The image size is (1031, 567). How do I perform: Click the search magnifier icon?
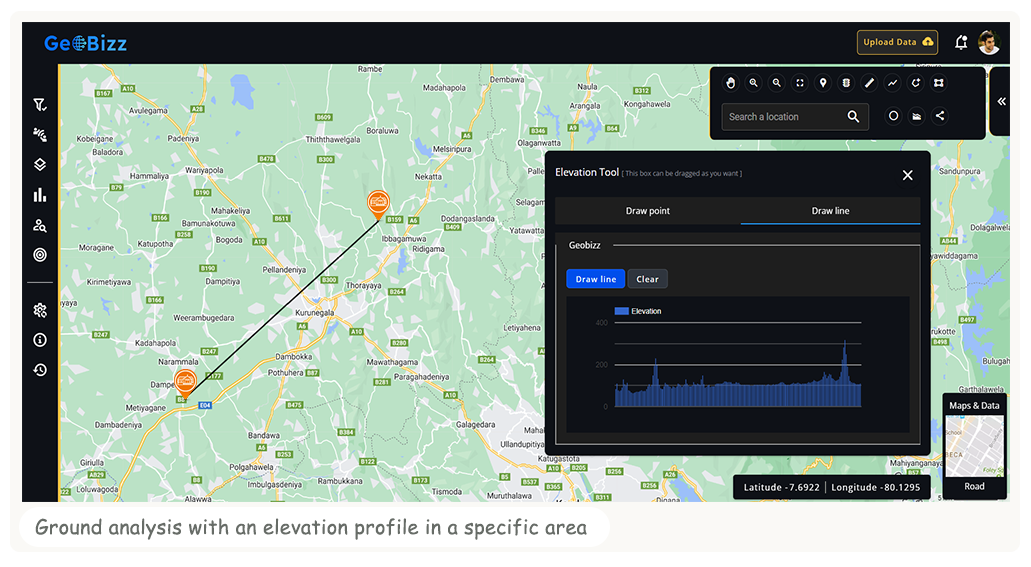[853, 116]
